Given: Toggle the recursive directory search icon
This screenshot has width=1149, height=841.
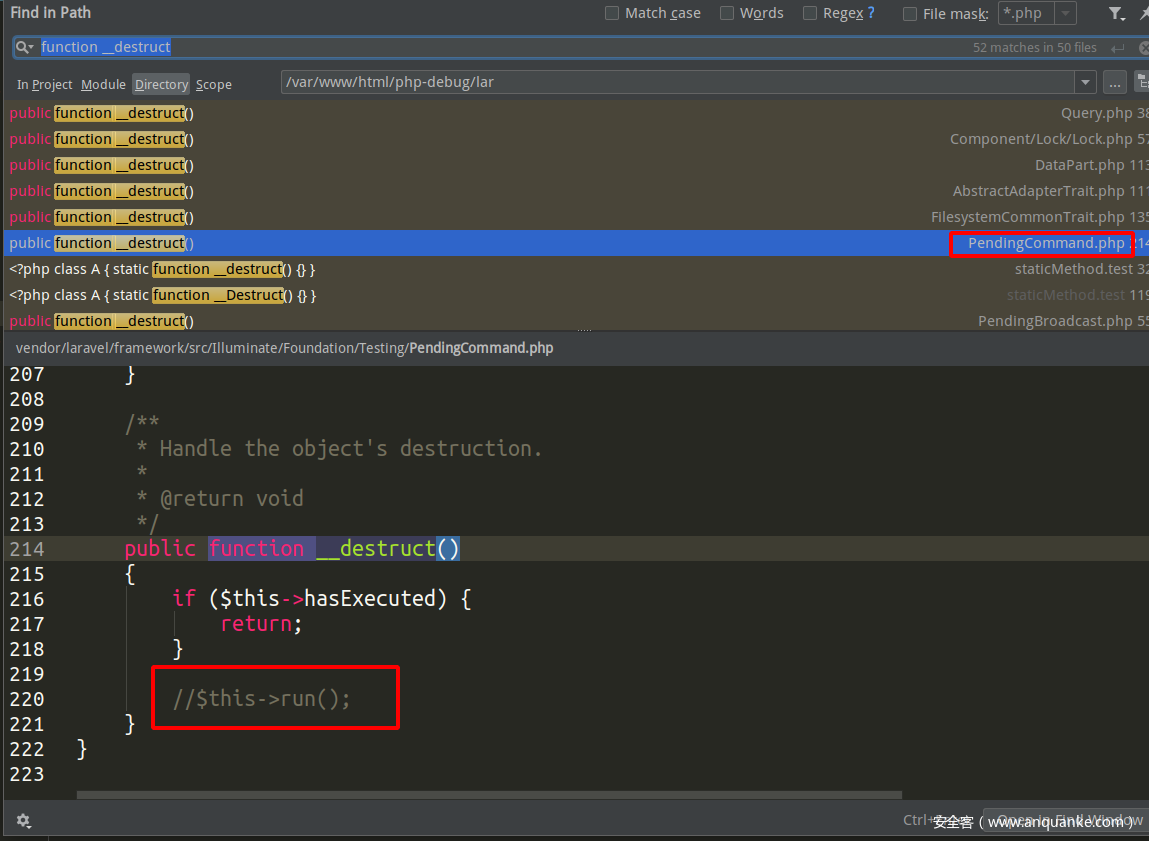Looking at the screenshot, I should [1141, 82].
